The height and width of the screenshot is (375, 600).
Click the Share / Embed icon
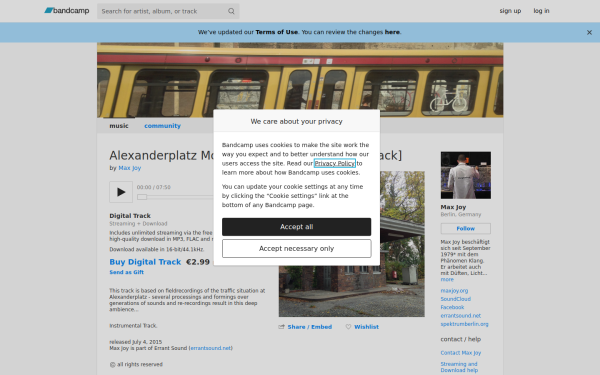pyautogui.click(x=282, y=327)
